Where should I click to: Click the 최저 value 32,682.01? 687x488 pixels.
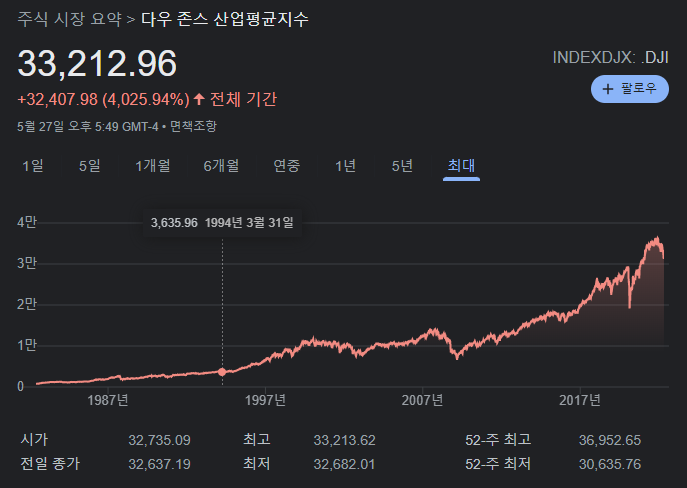pyautogui.click(x=344, y=464)
